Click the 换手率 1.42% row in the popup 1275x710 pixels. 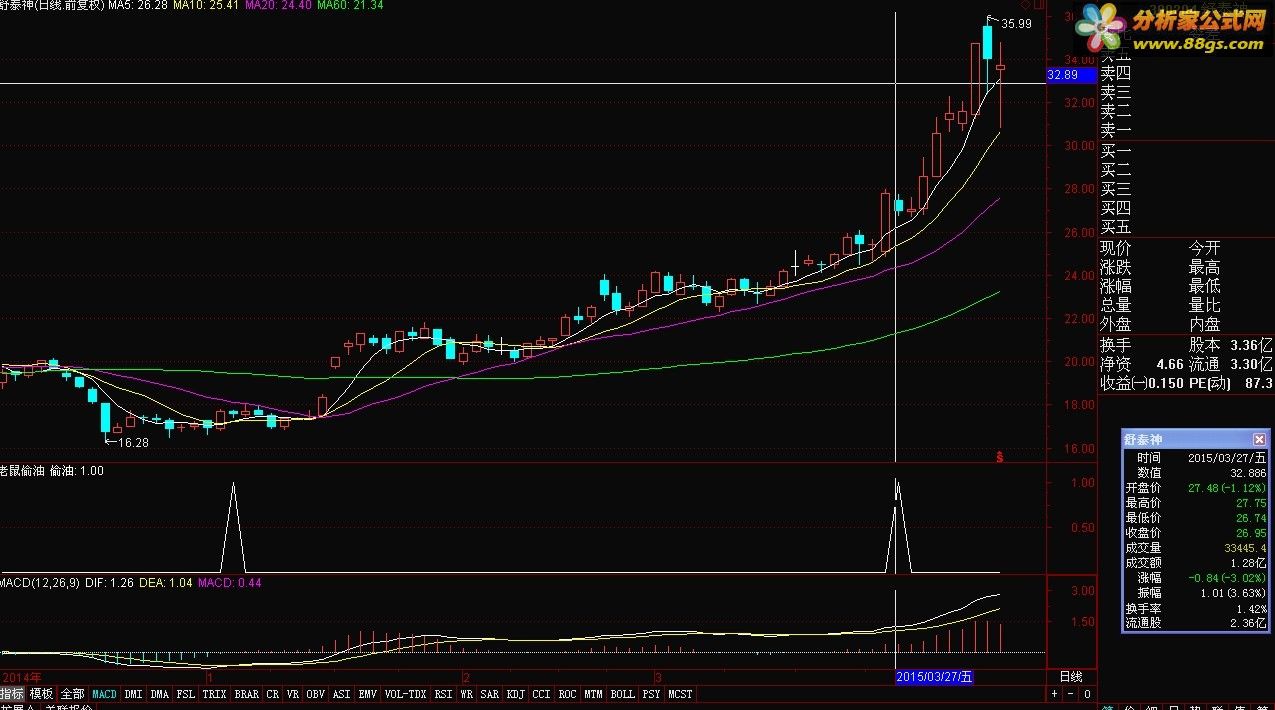click(x=1195, y=607)
